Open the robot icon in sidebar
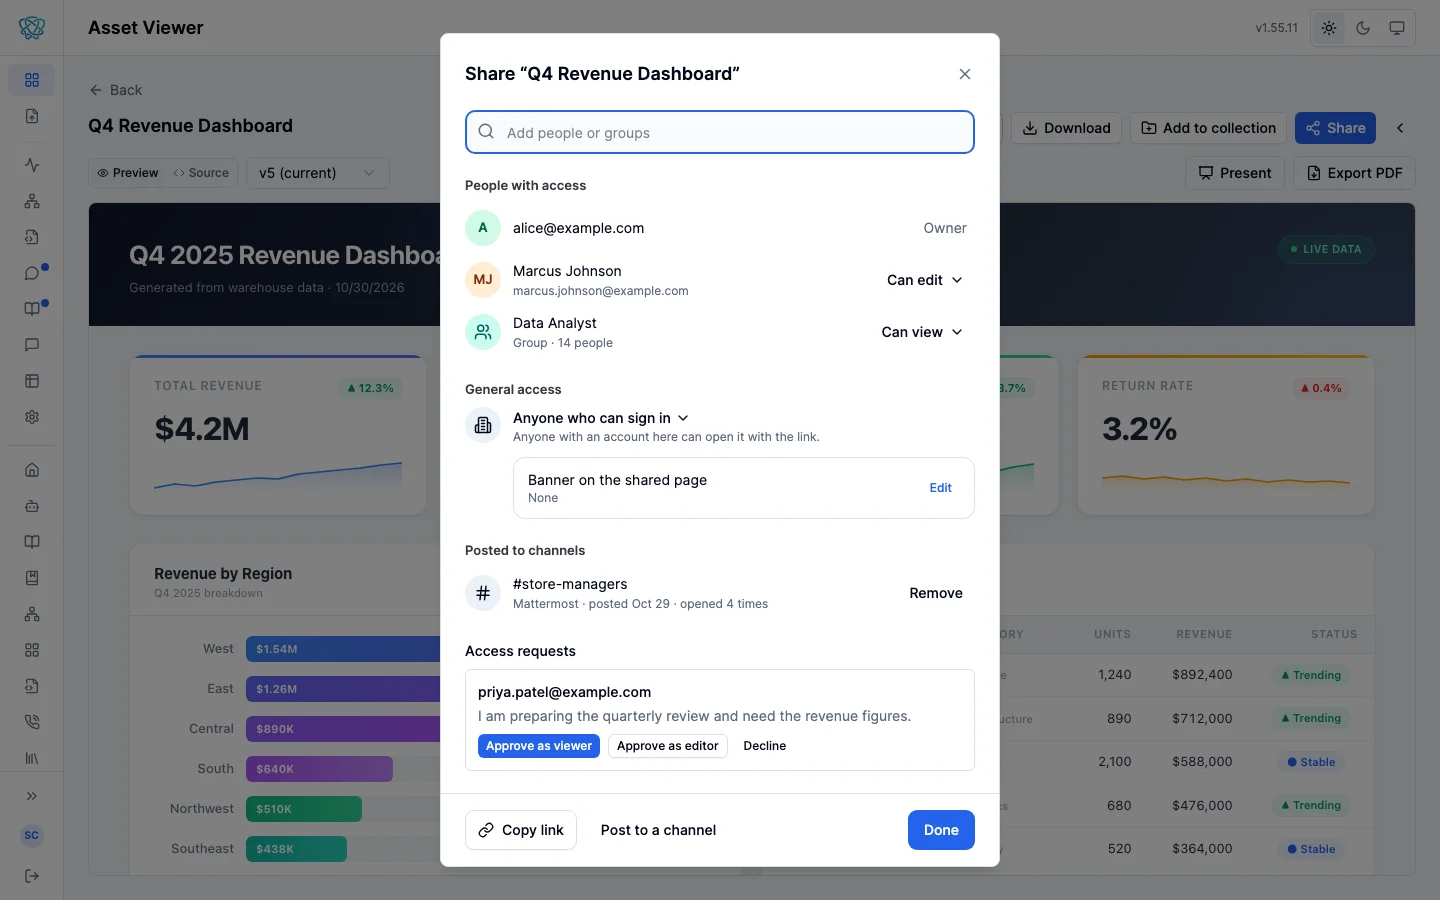Image resolution: width=1440 pixels, height=900 pixels. coord(32,506)
